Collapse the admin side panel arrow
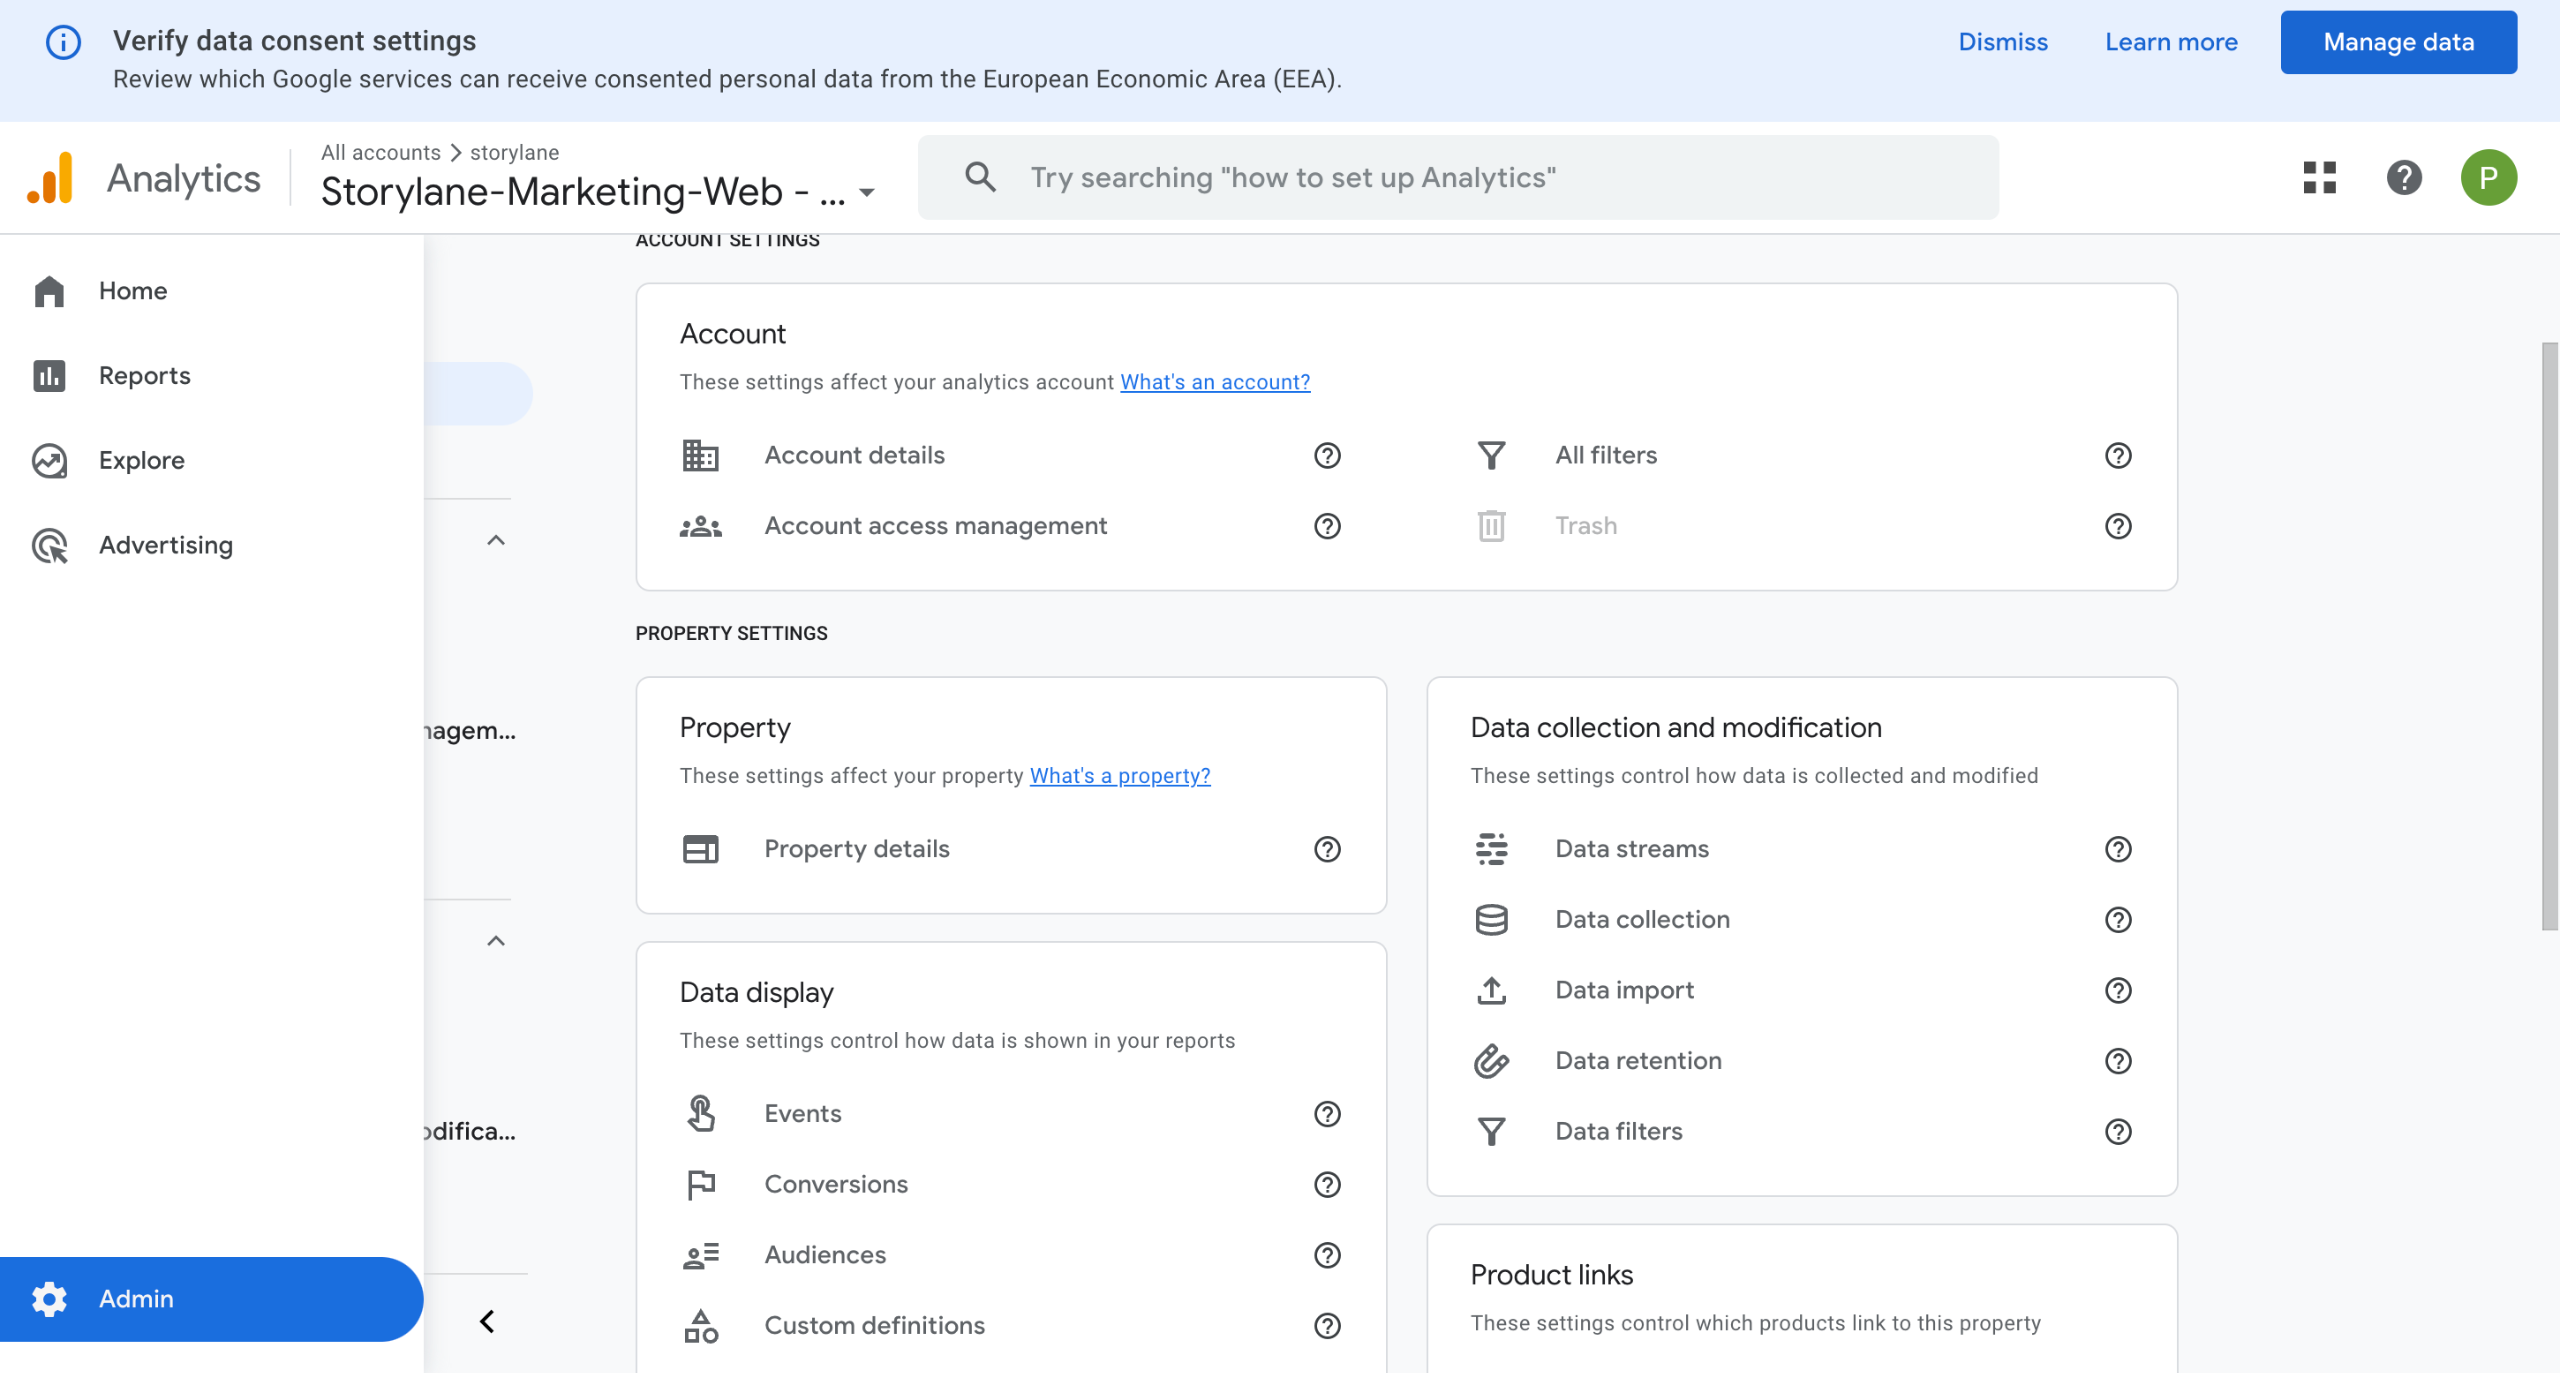The height and width of the screenshot is (1373, 2560). (x=487, y=1322)
